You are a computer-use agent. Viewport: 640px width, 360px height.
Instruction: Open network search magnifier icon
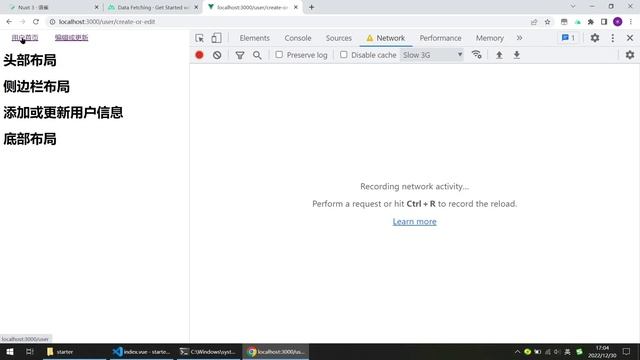pyautogui.click(x=257, y=55)
